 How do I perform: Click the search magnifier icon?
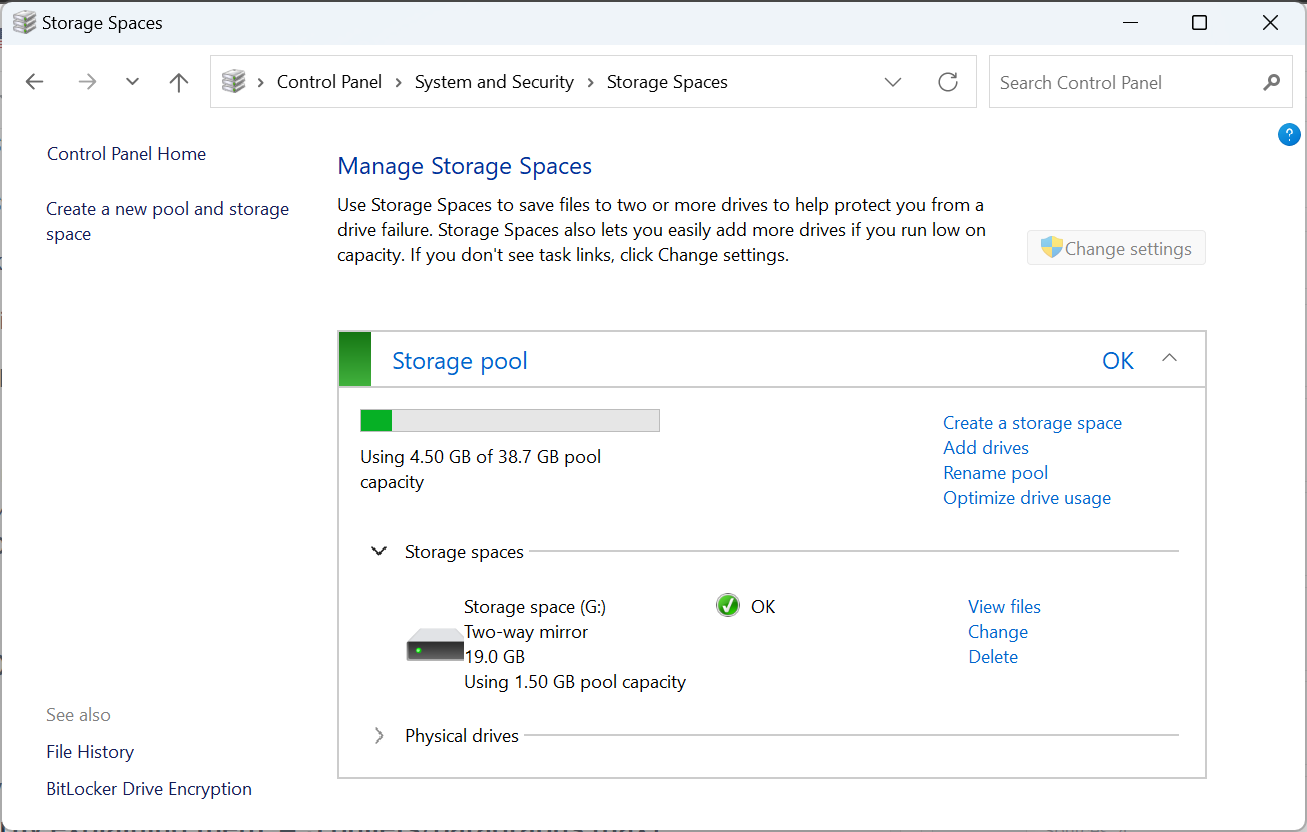1271,82
